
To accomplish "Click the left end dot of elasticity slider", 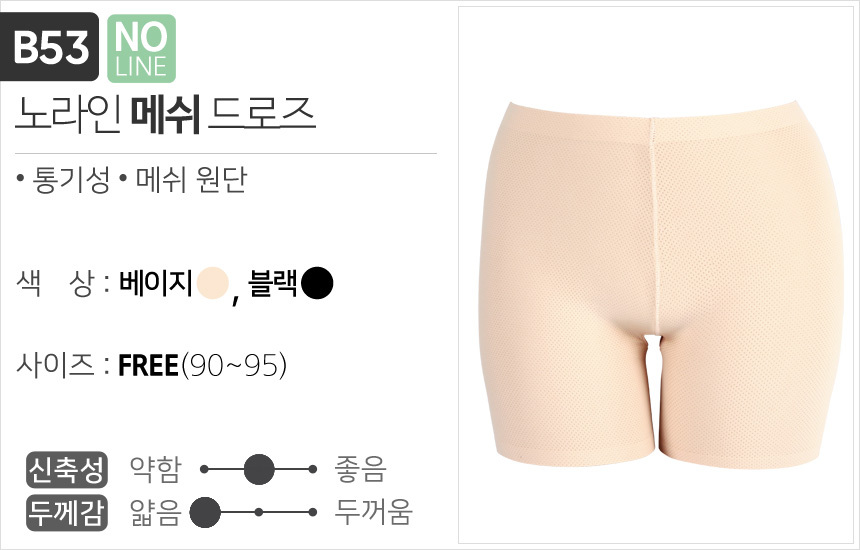I will (205, 469).
